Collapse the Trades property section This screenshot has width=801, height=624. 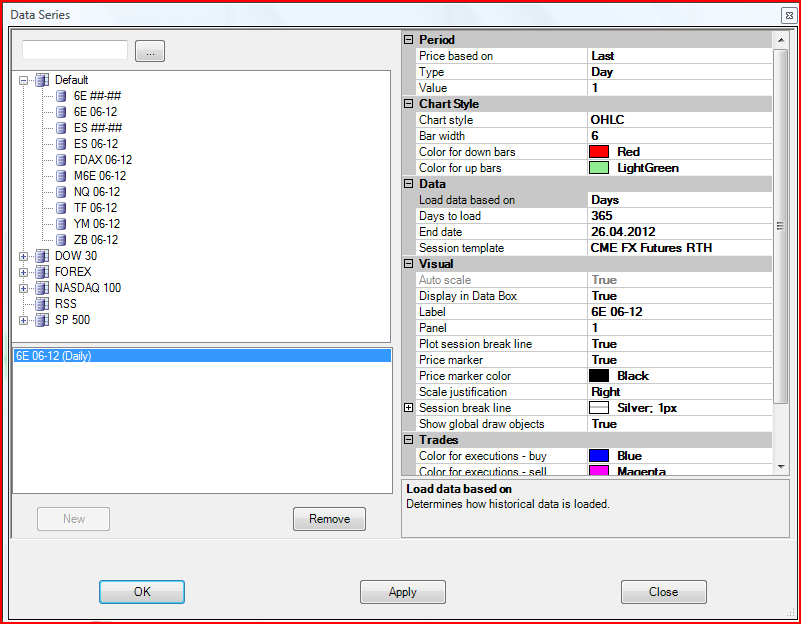(409, 440)
